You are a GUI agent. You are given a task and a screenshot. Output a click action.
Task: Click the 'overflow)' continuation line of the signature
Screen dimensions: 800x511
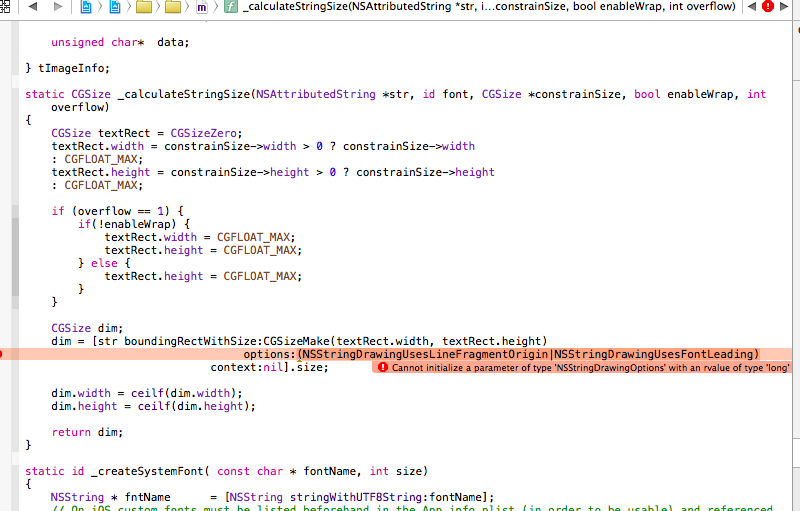[80, 107]
